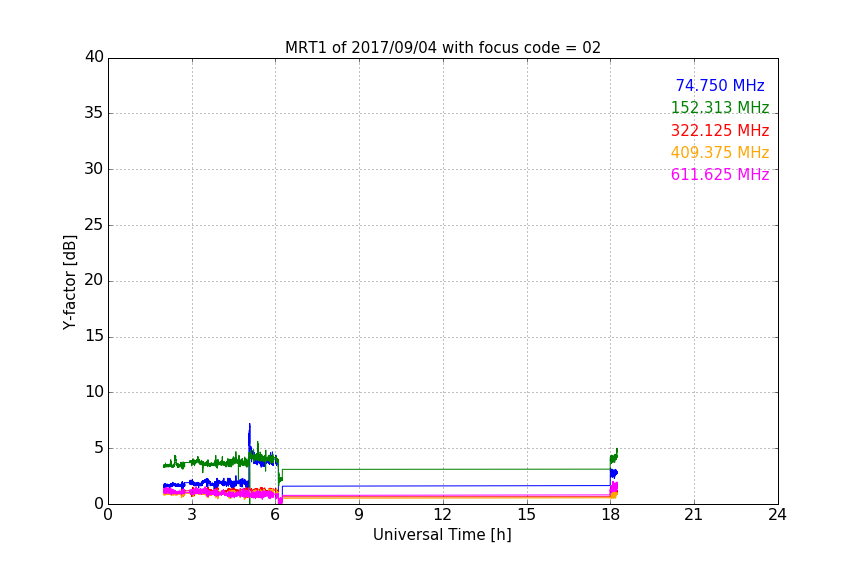Click the y-axis tick label 30

[94, 169]
